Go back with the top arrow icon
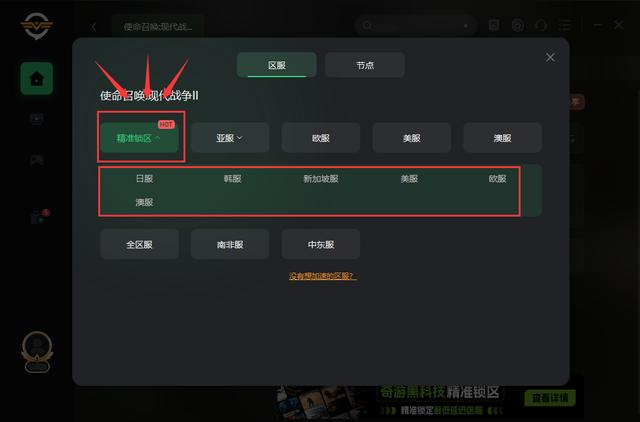 pyautogui.click(x=94, y=27)
